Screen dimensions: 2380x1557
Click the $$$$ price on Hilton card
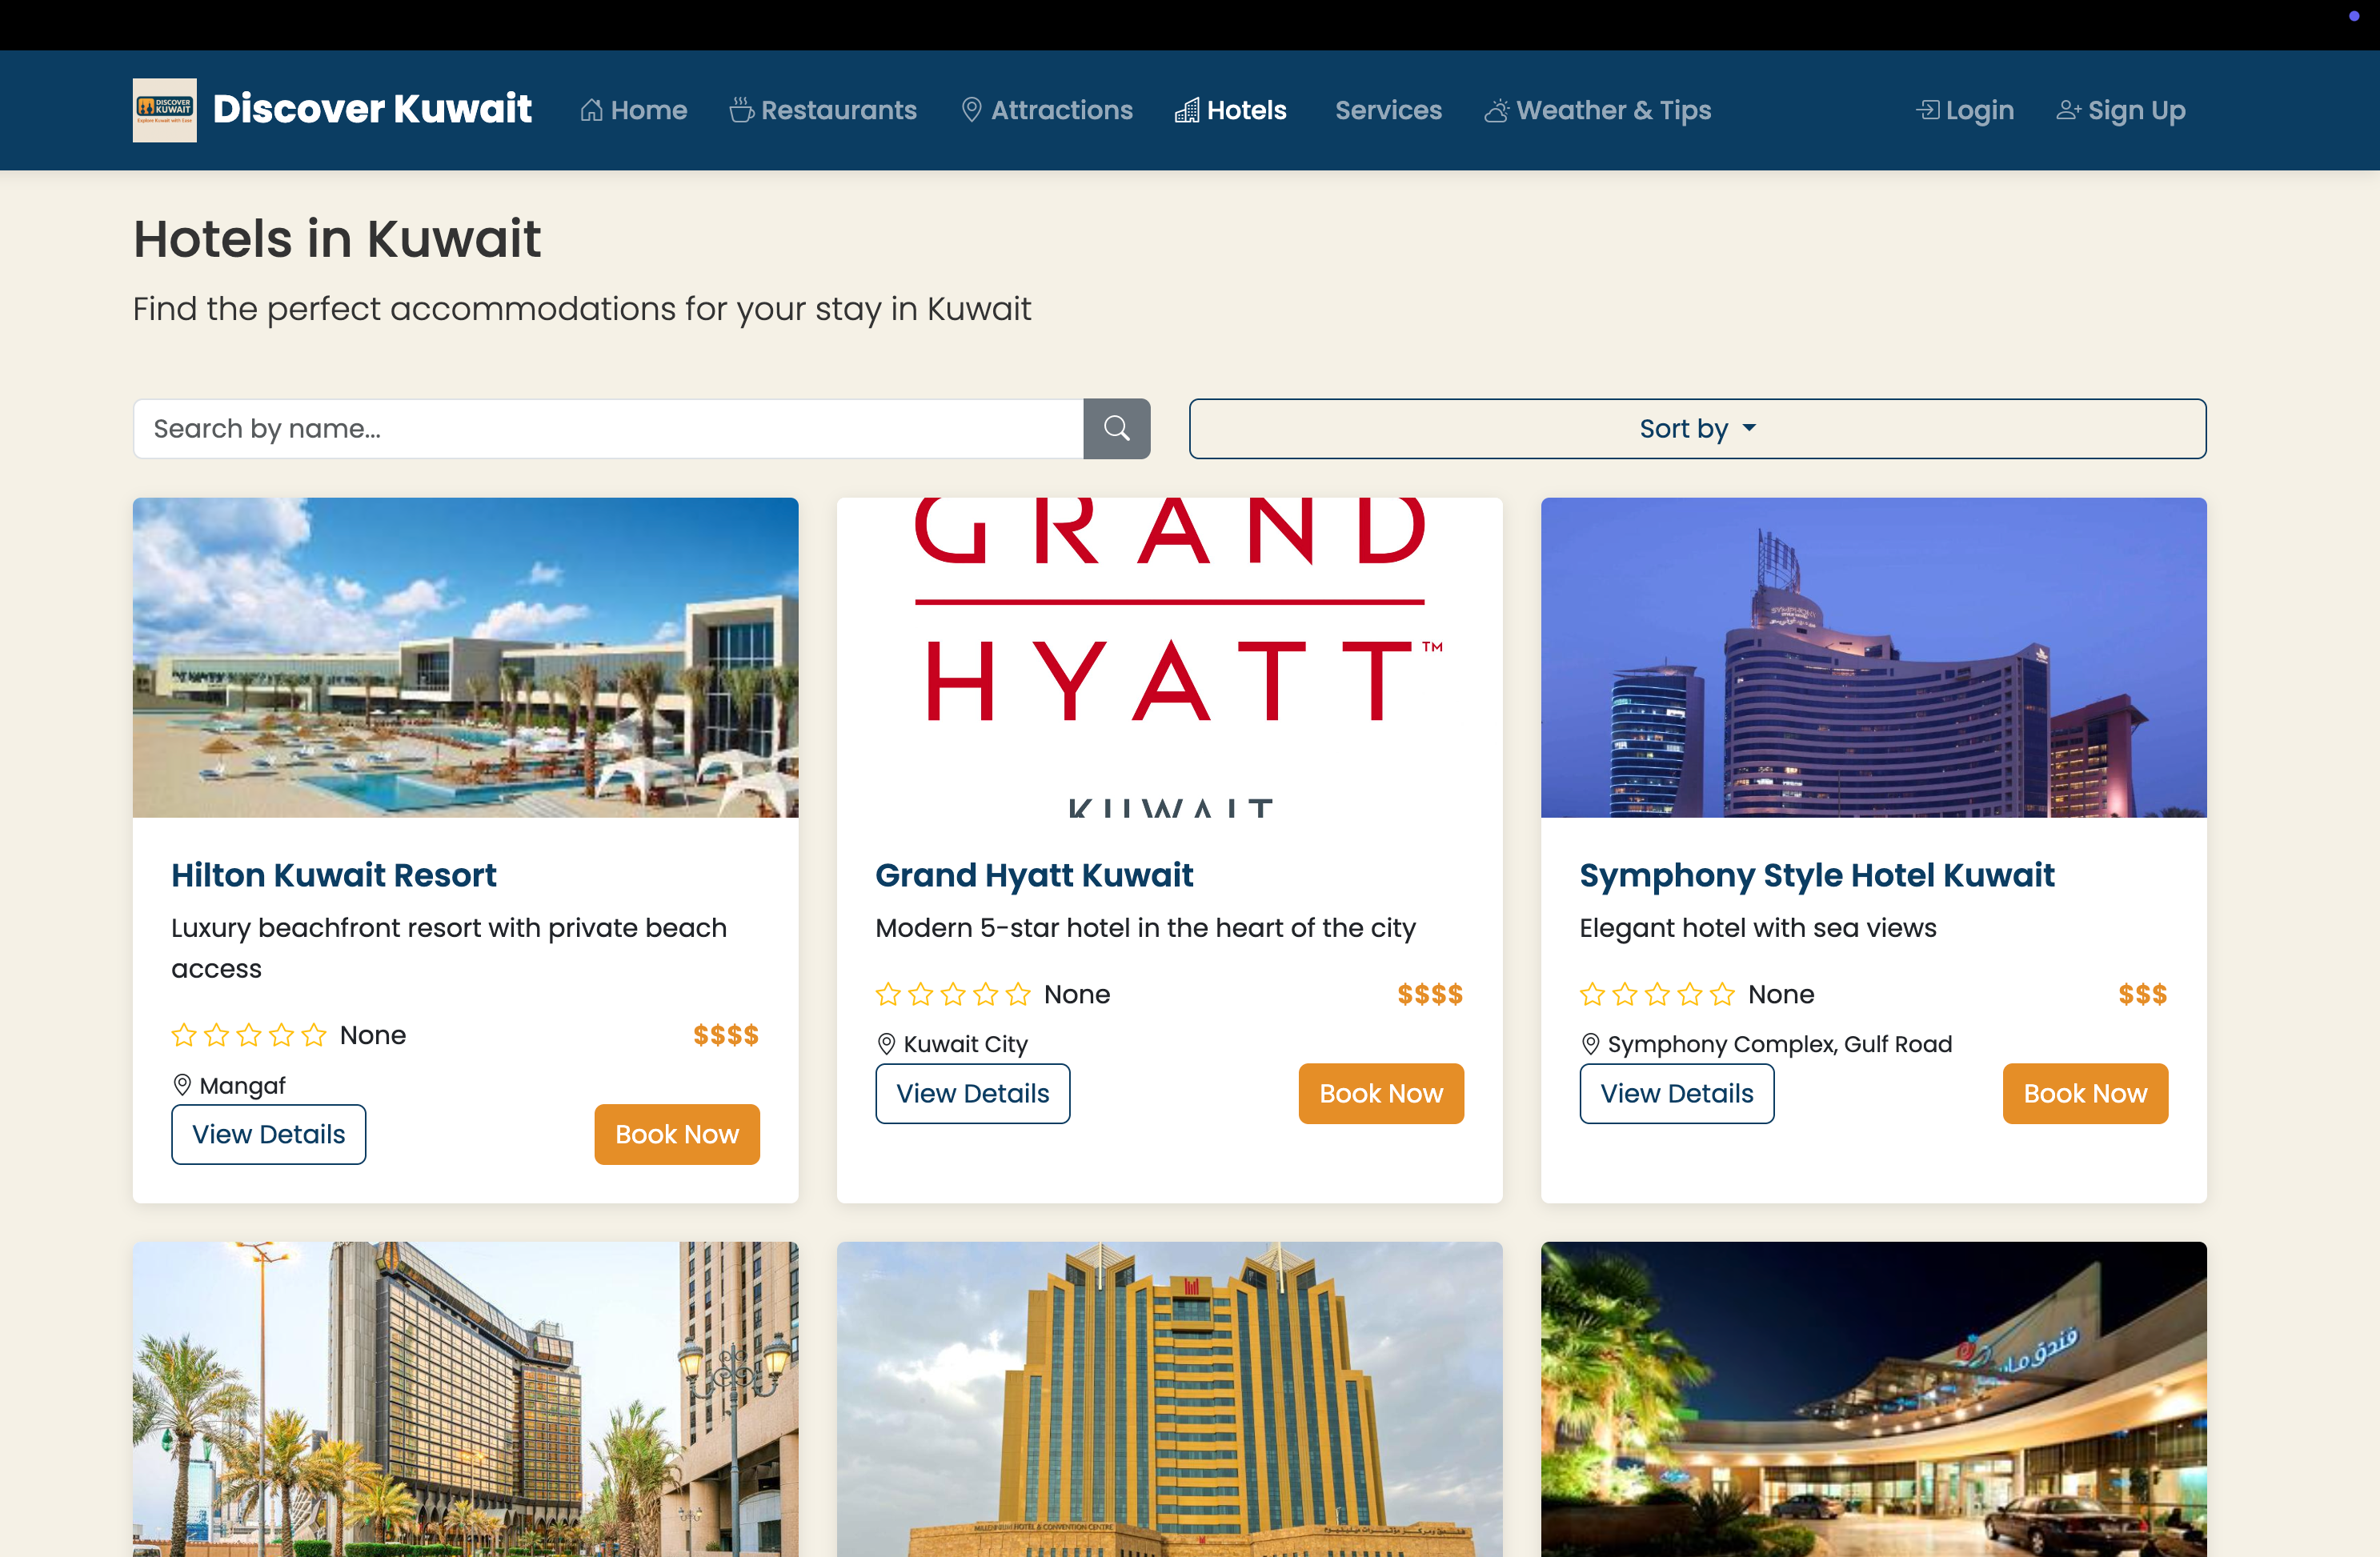[x=726, y=1035]
